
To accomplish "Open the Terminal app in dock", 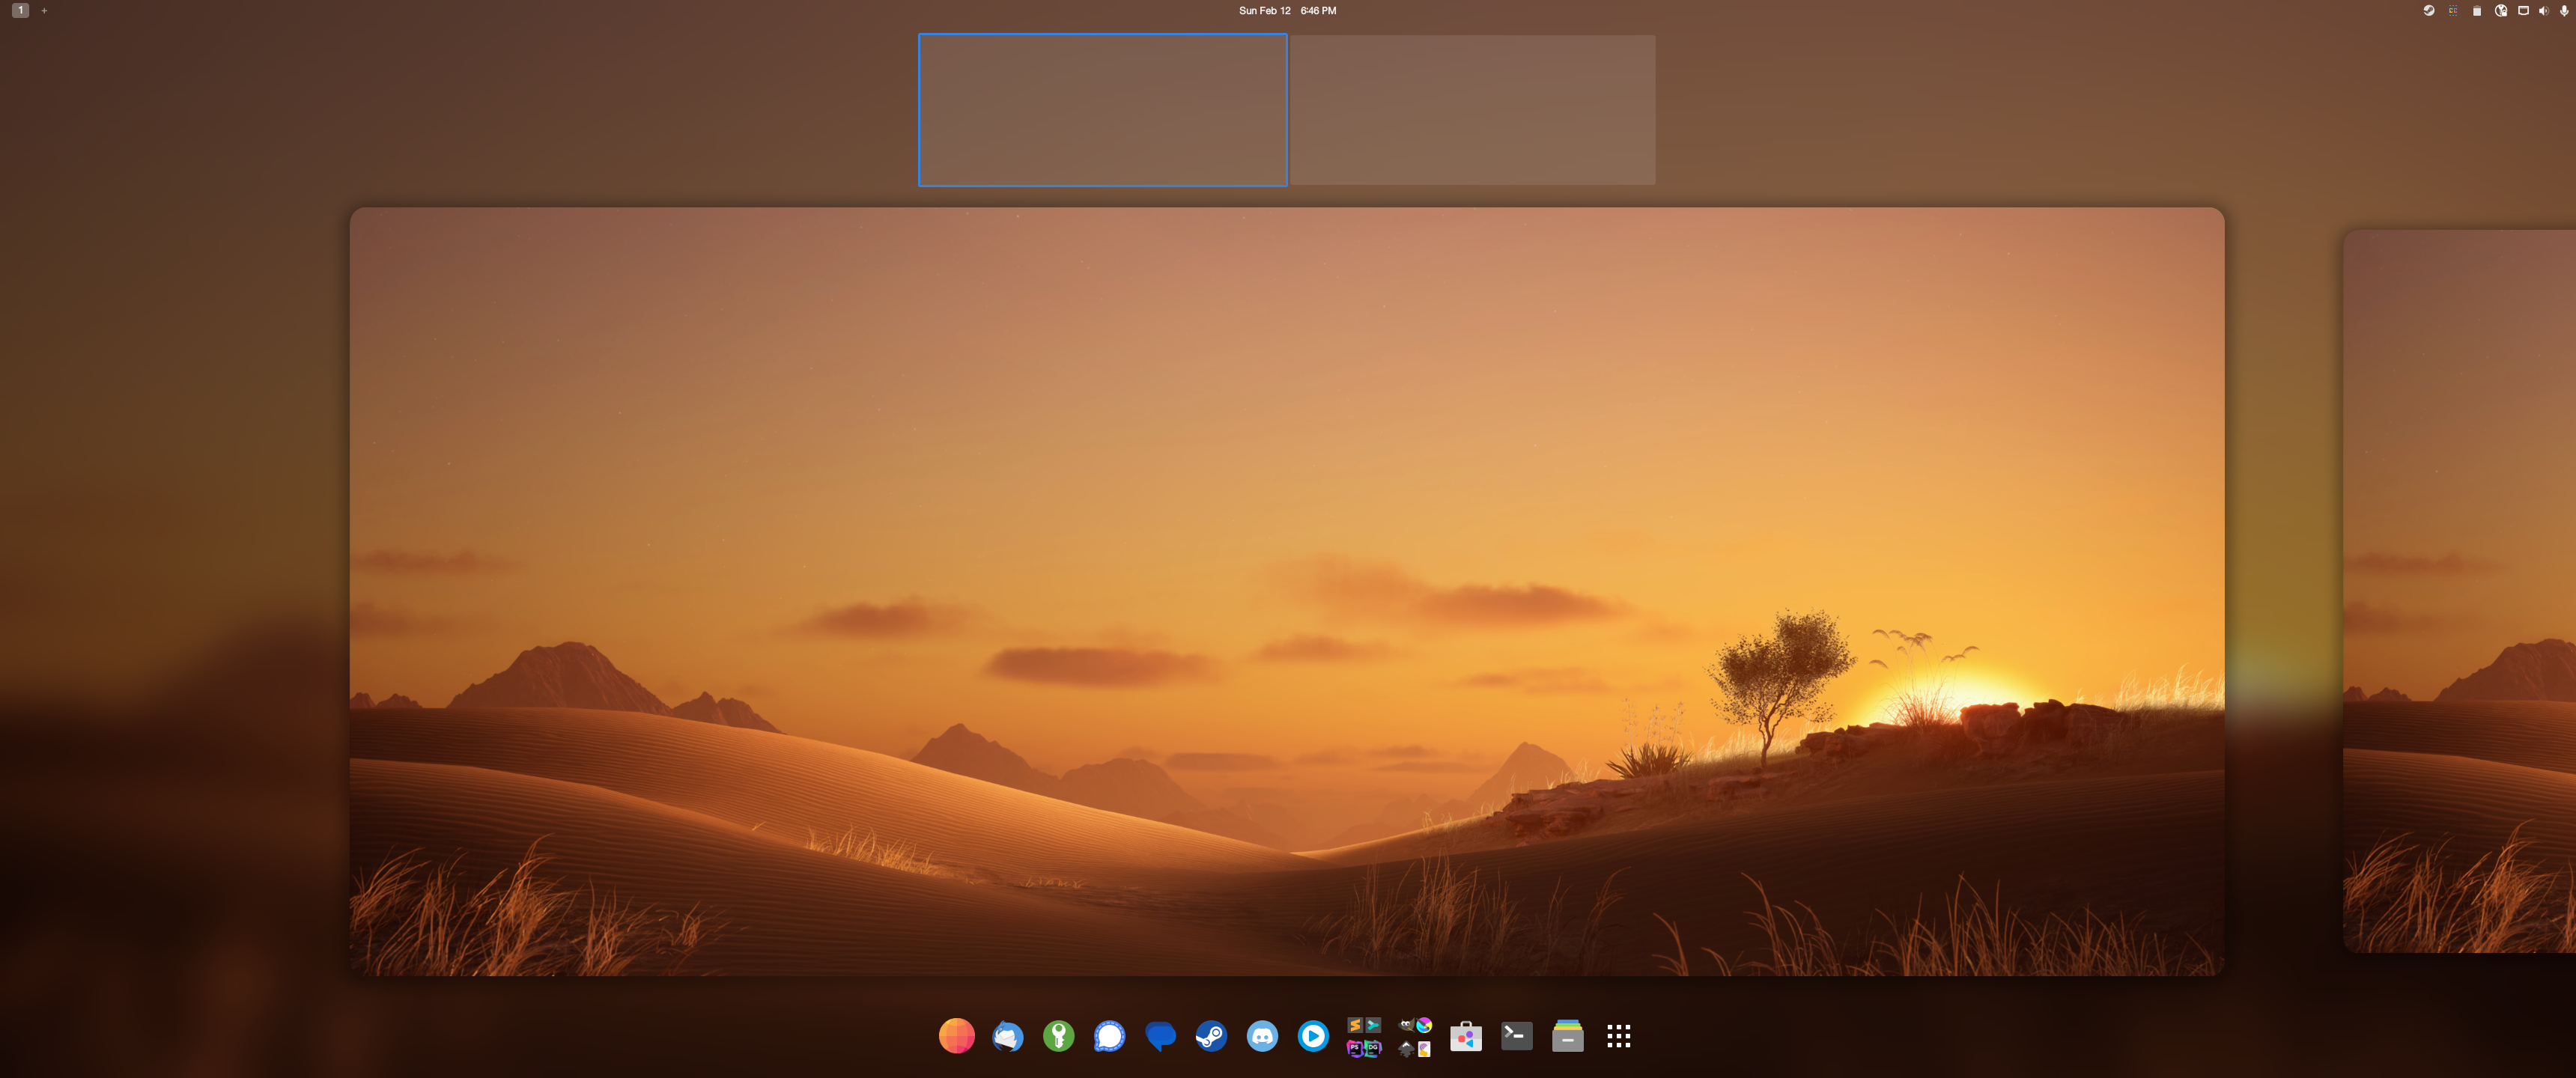I will (1516, 1036).
